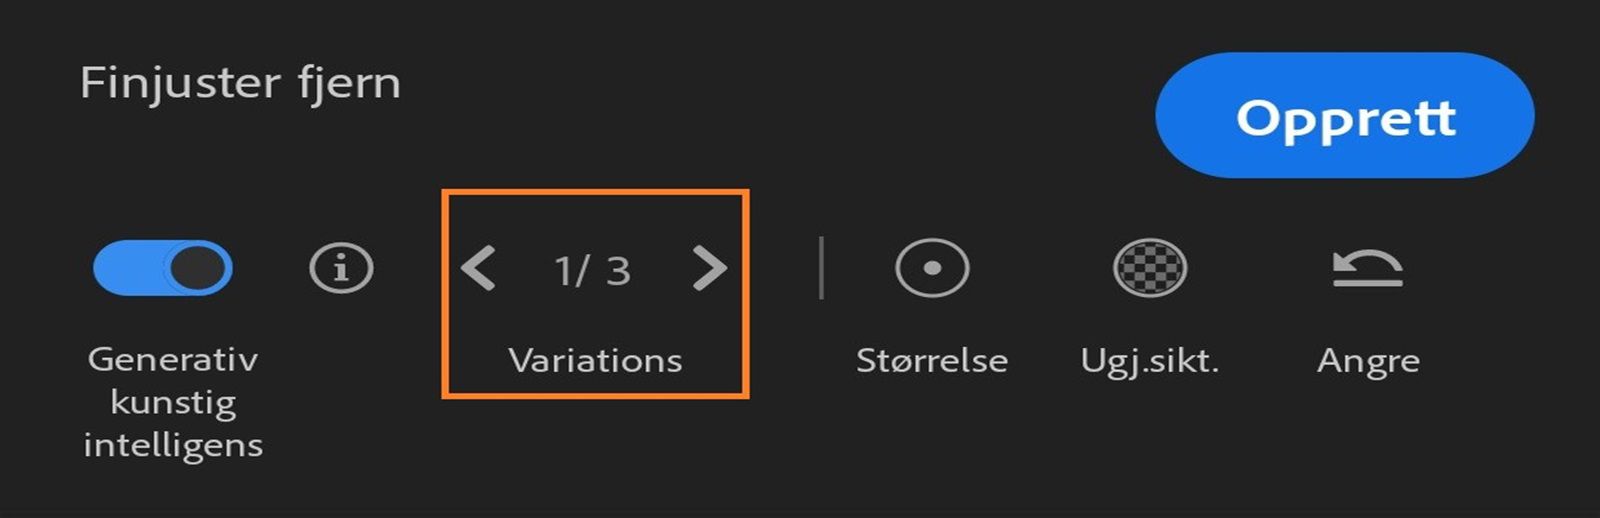This screenshot has width=1600, height=518.
Task: Click the Finjuster fjern panel title
Action: [240, 82]
